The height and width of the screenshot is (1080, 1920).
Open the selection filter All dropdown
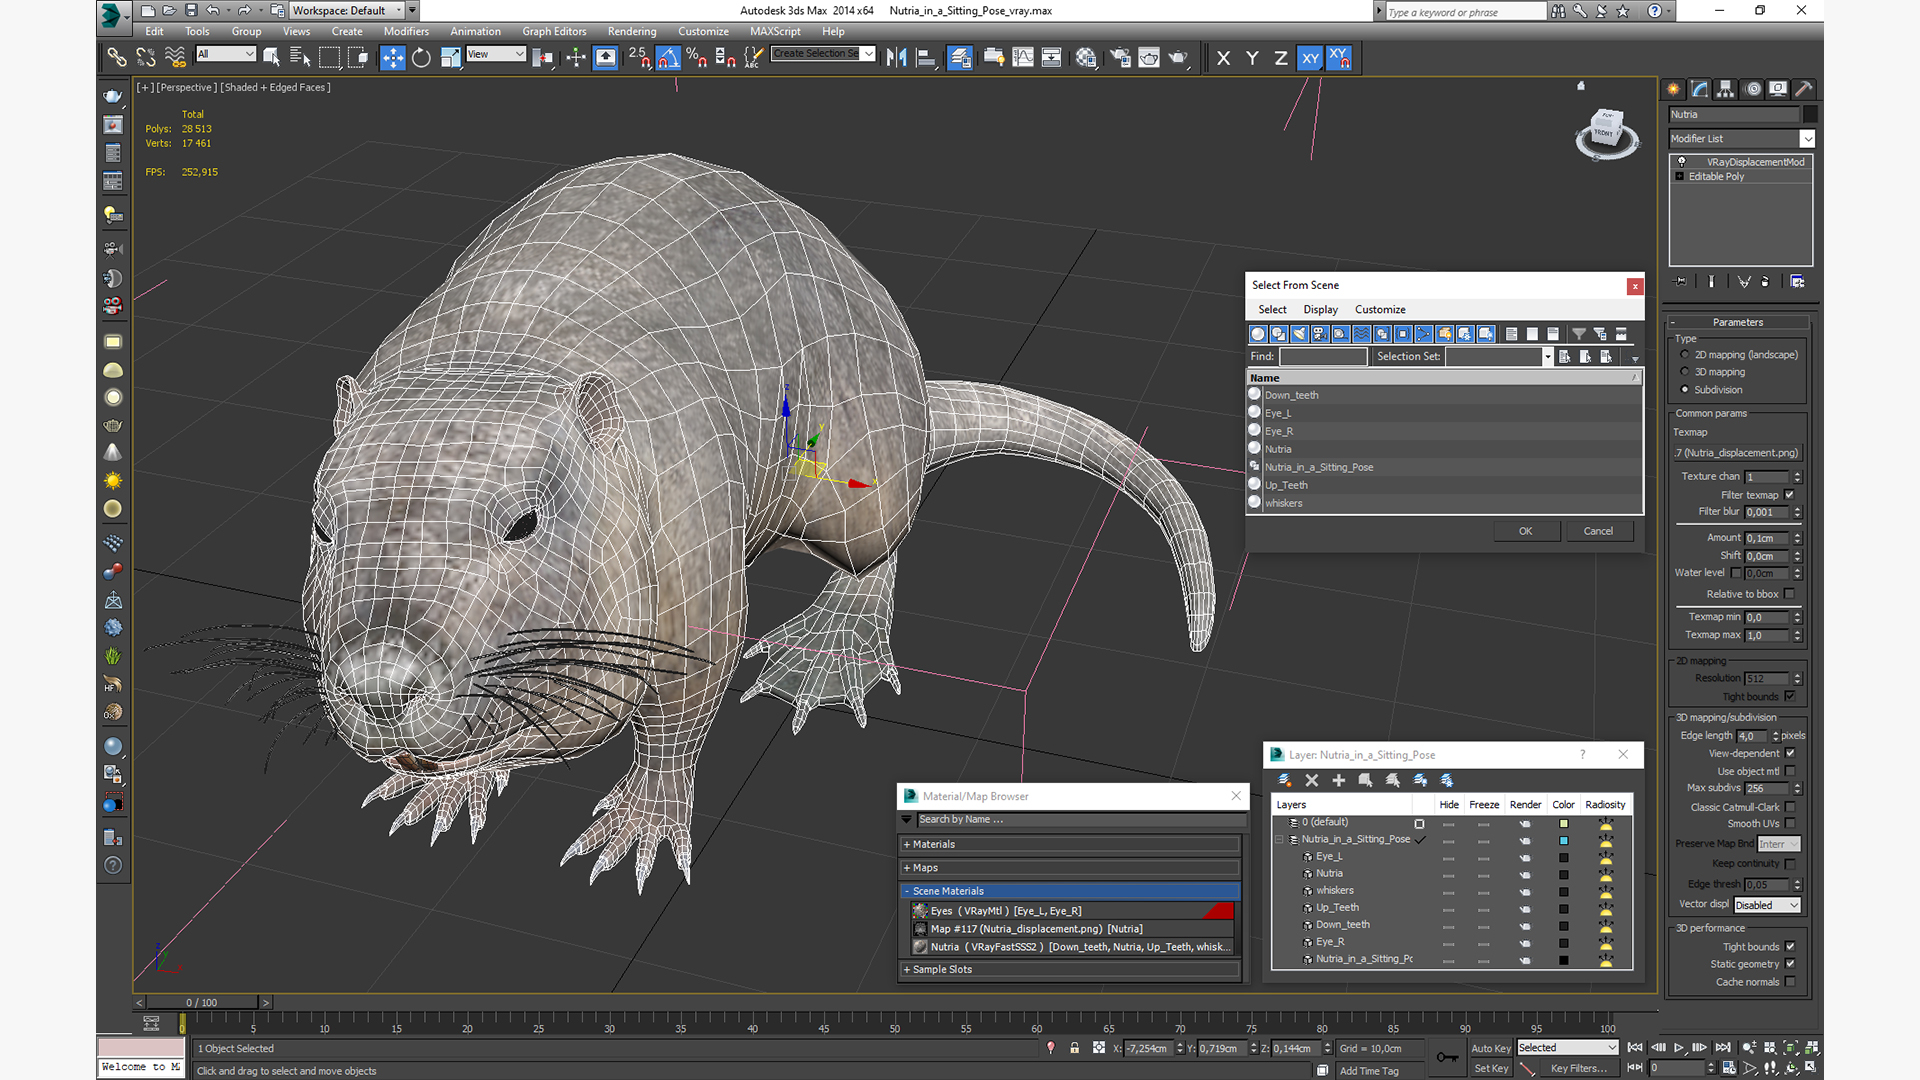pyautogui.click(x=226, y=54)
